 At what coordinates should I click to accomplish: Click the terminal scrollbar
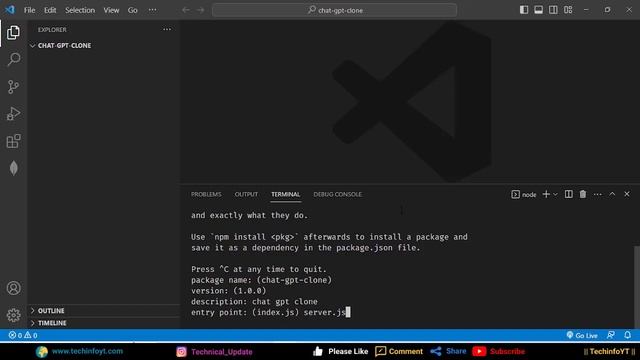click(637, 287)
